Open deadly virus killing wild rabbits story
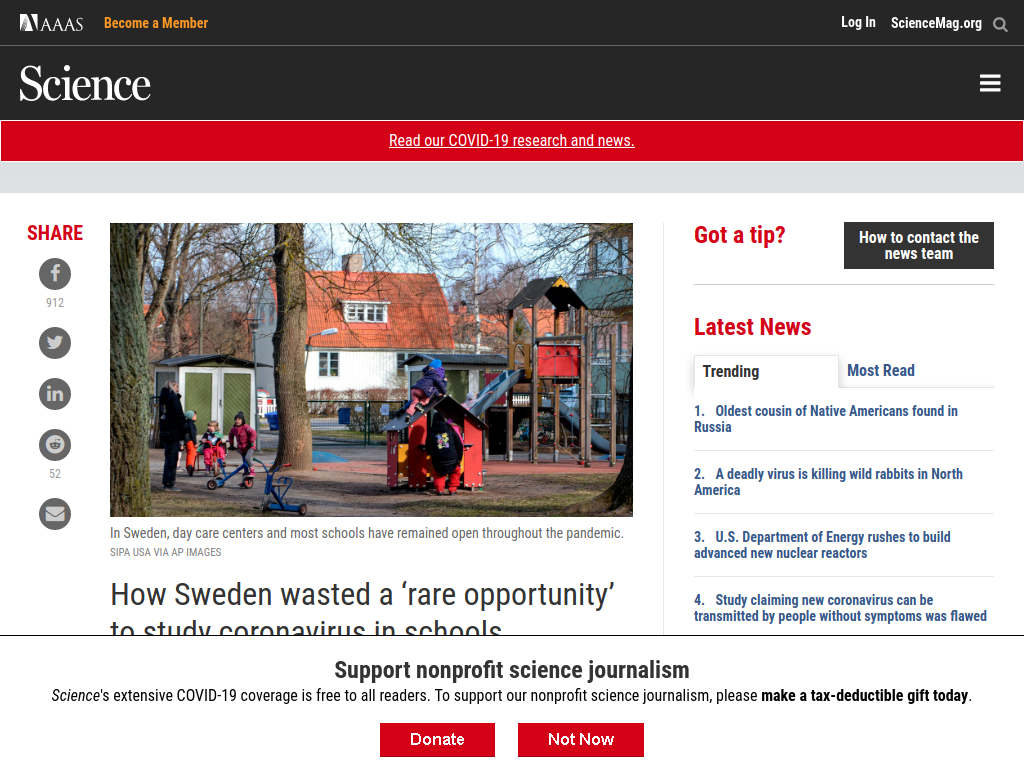This screenshot has width=1024, height=768. click(x=828, y=482)
